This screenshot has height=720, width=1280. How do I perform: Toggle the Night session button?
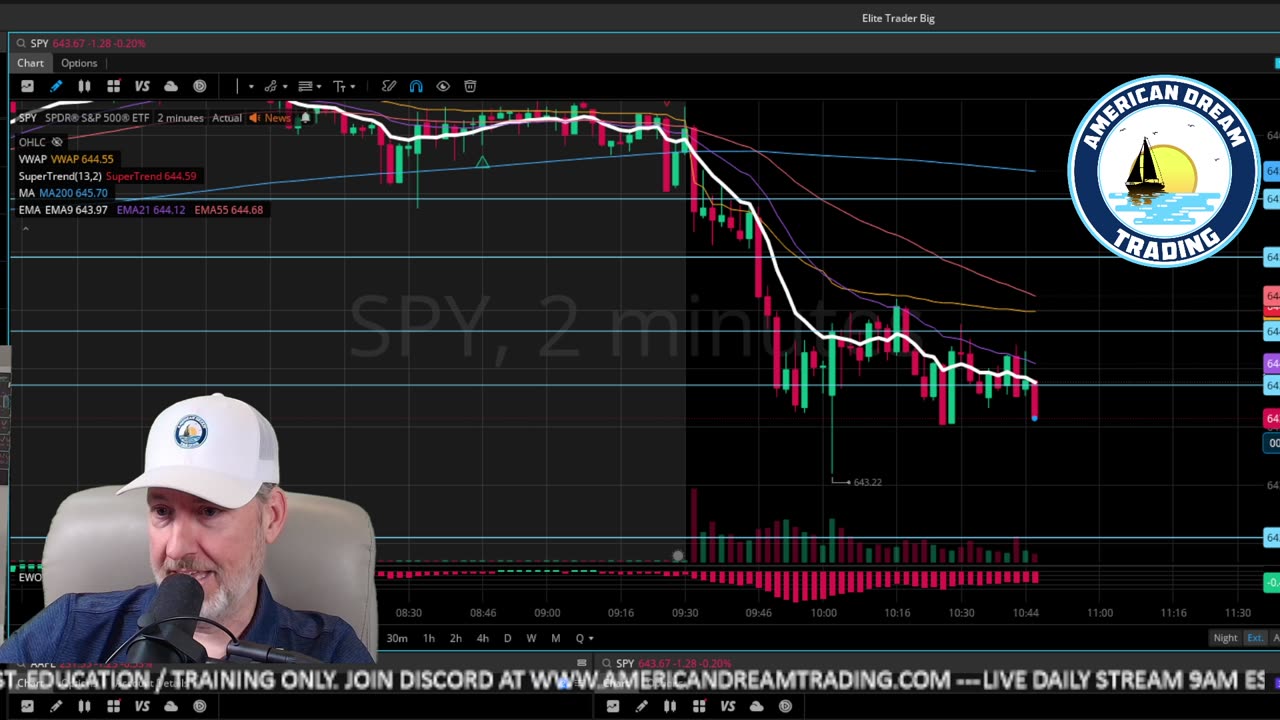point(1225,638)
